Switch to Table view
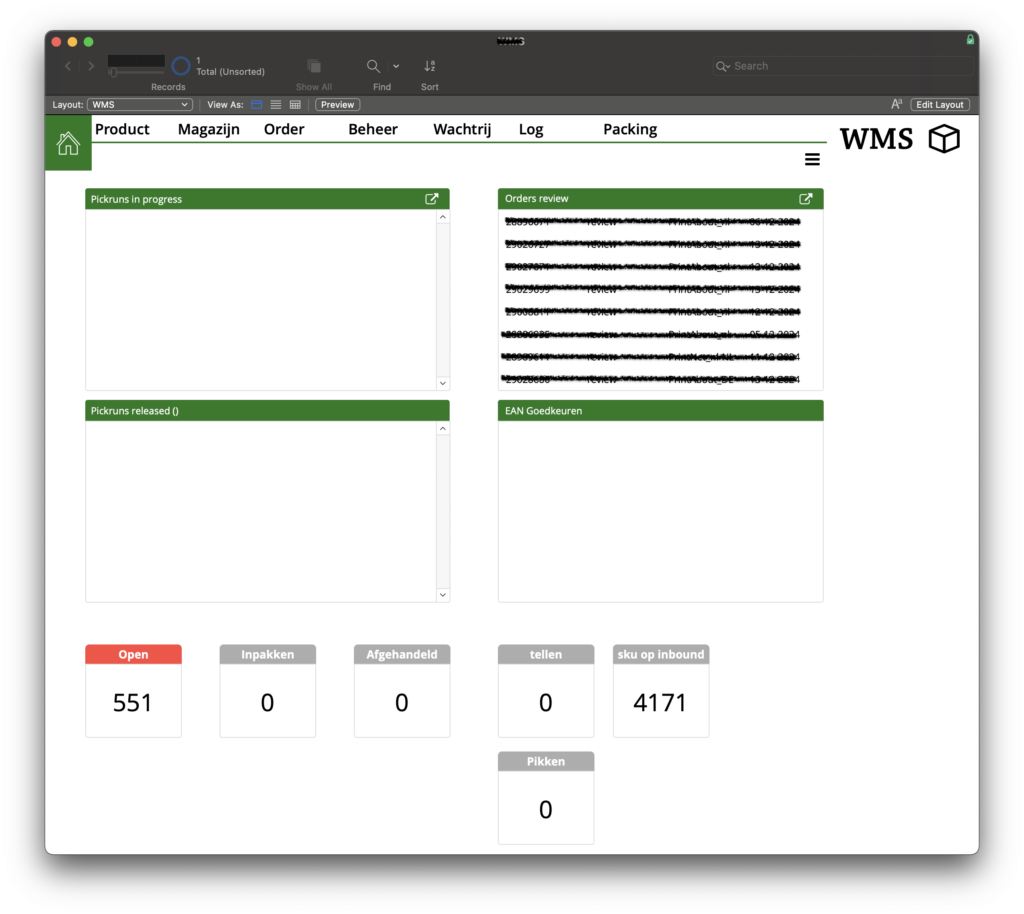 295,105
